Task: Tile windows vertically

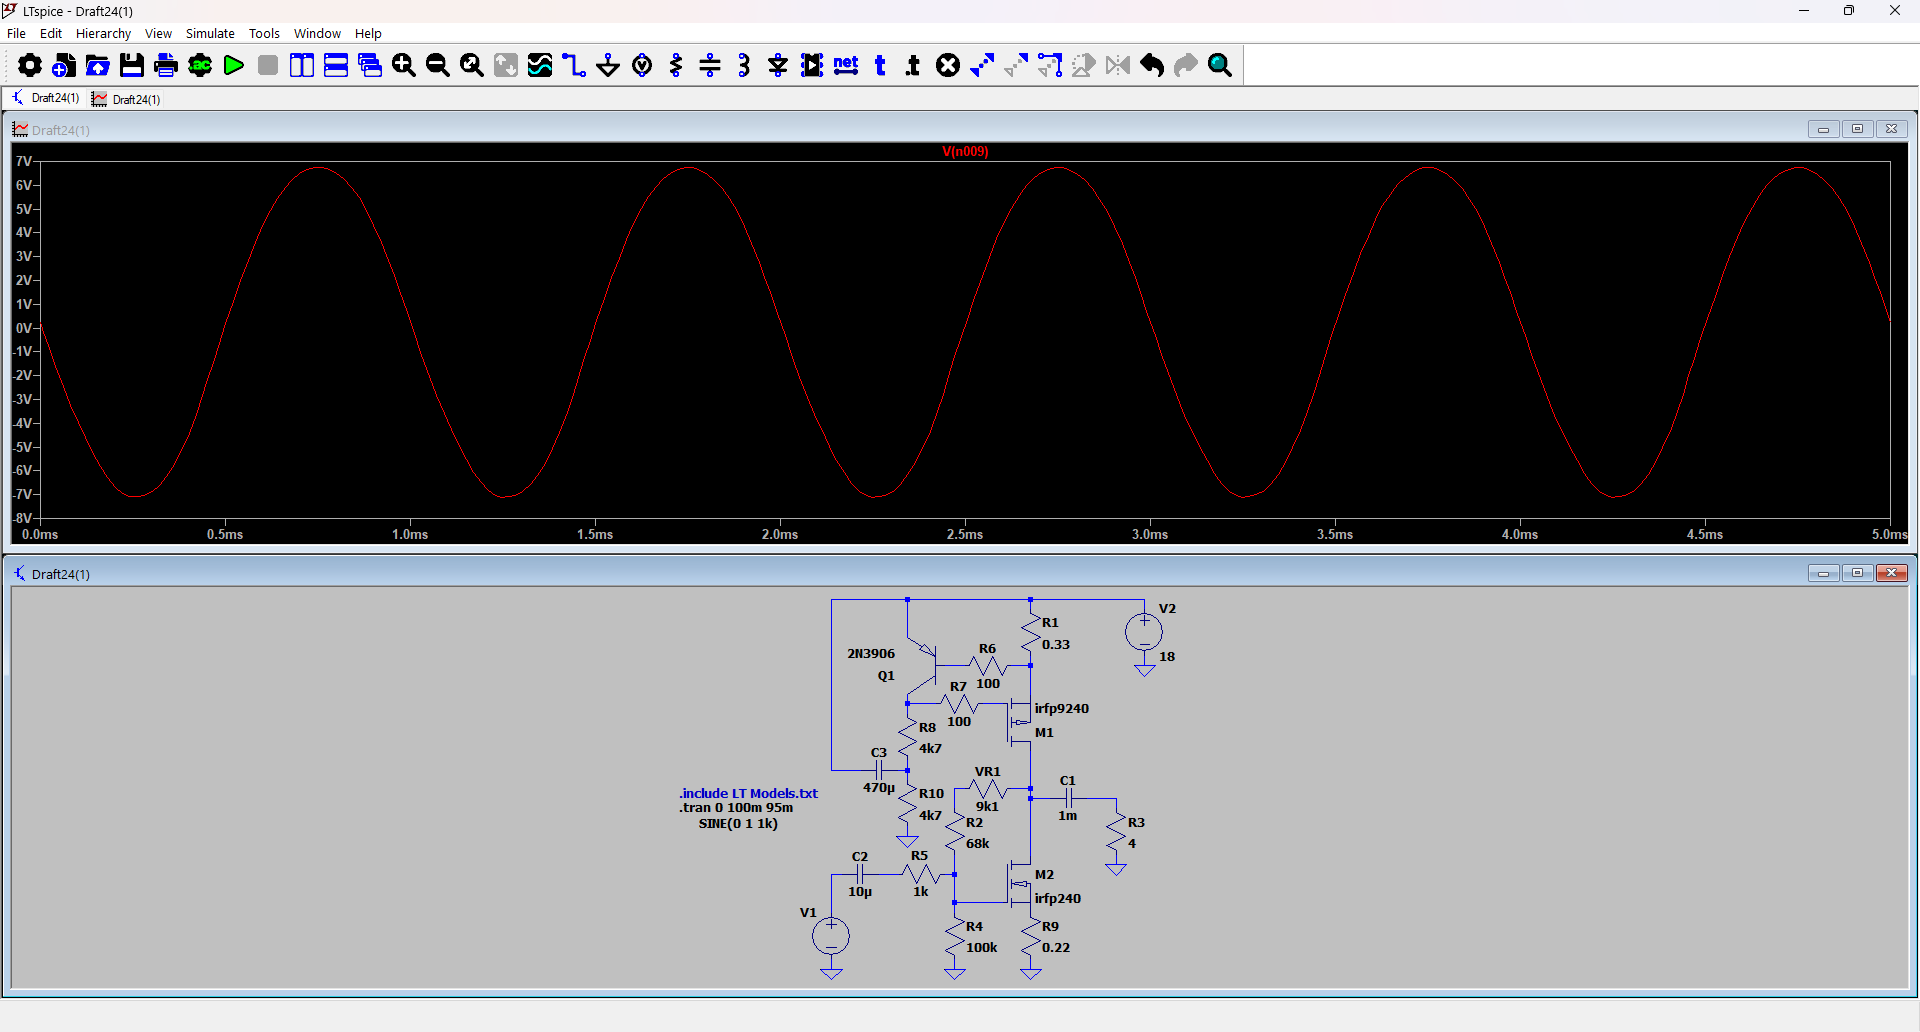Action: 302,66
